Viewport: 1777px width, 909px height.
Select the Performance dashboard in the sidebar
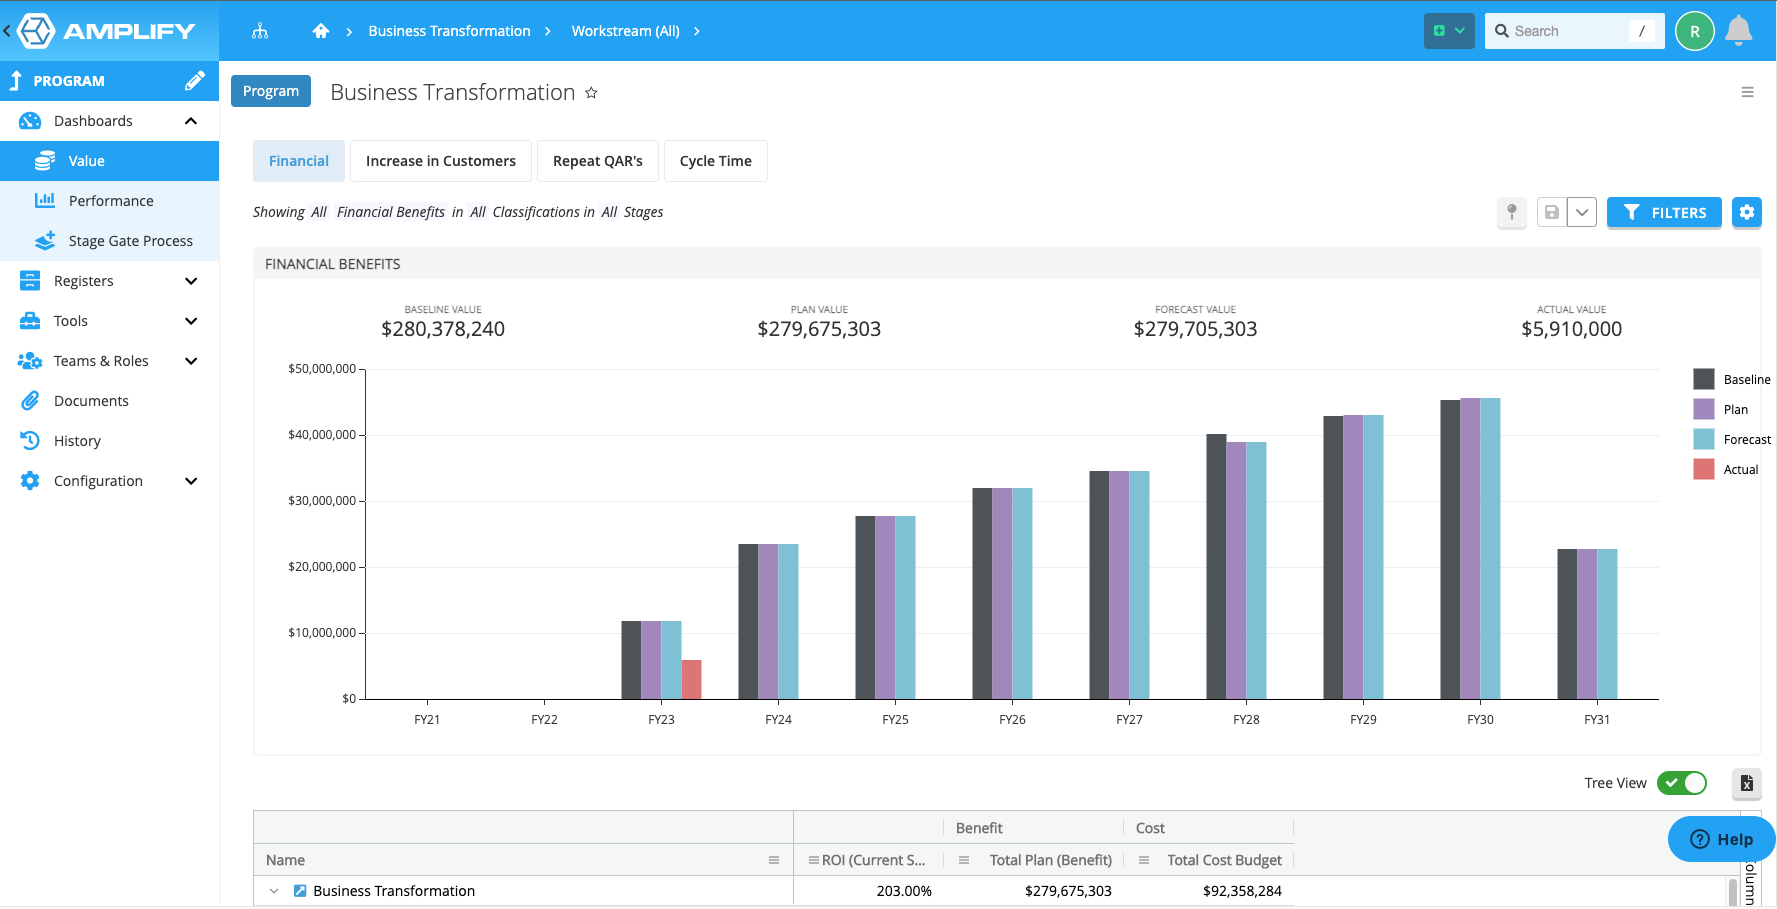coord(110,200)
